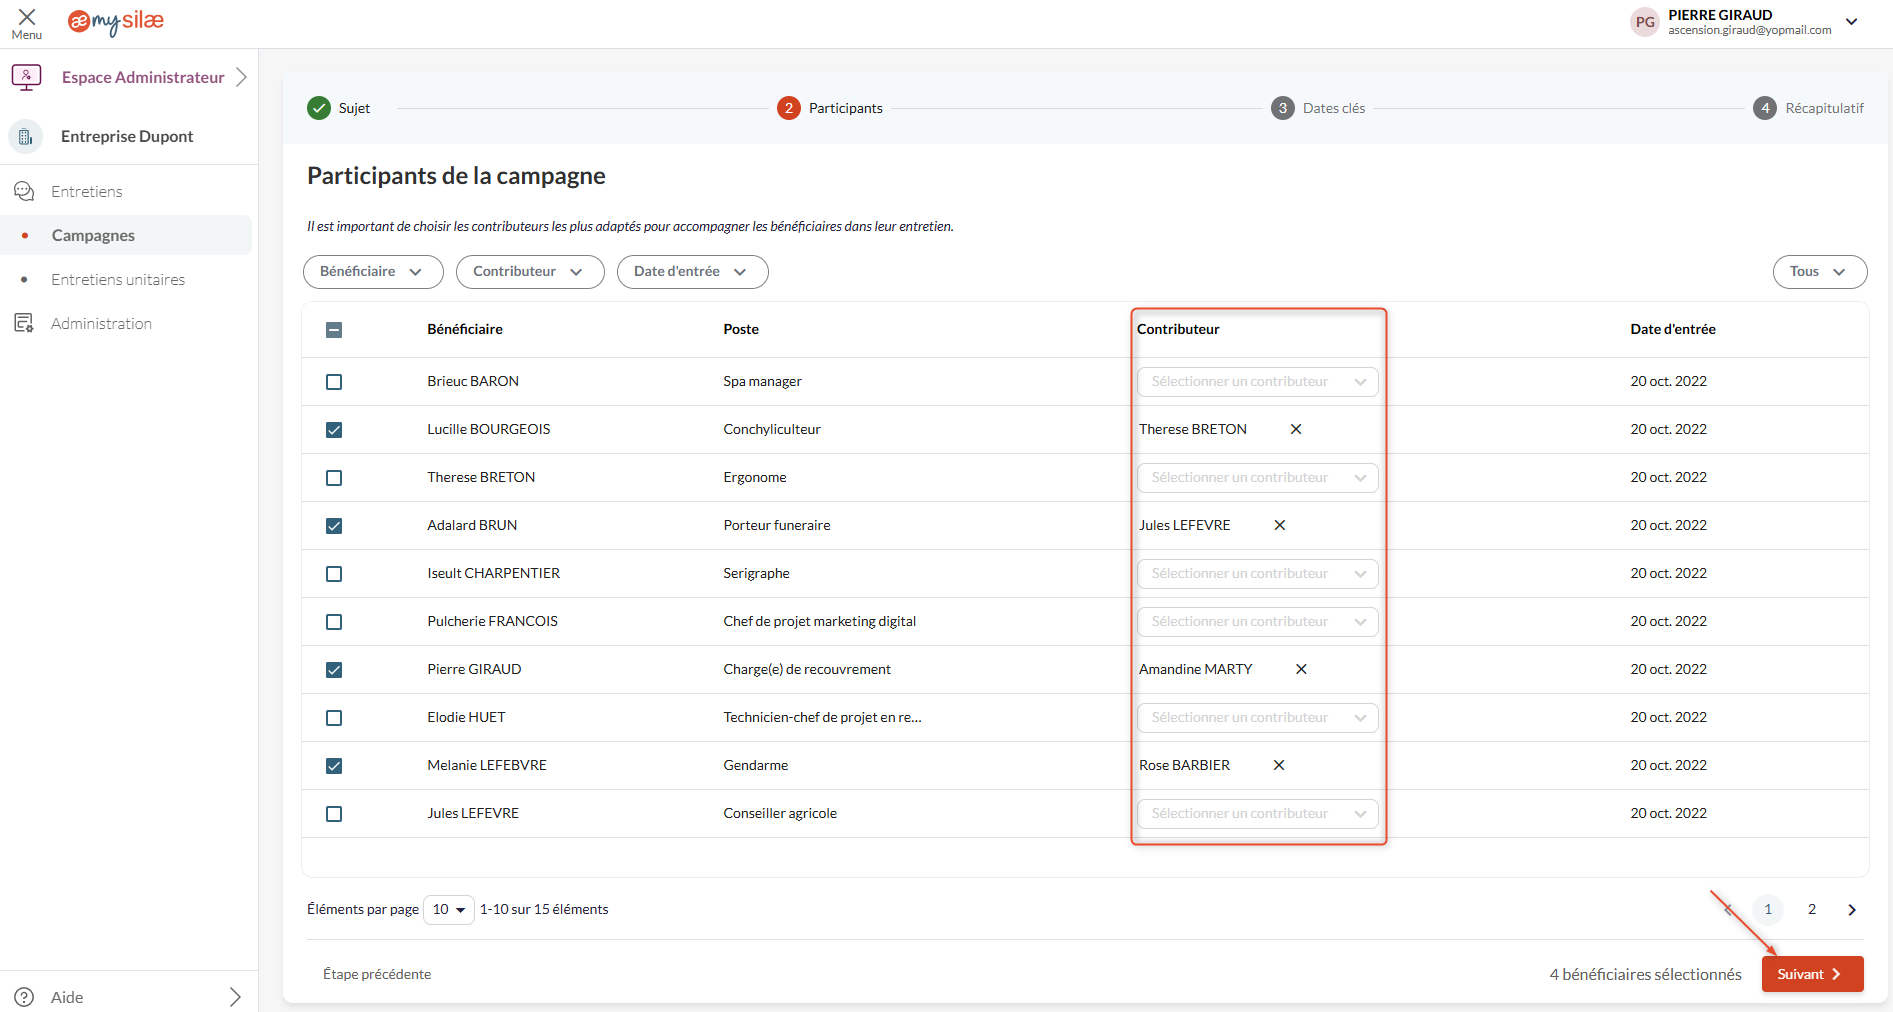Viewport: 1893px width, 1012px height.
Task: Check the Therese BRETON beneficiary checkbox
Action: tap(334, 478)
